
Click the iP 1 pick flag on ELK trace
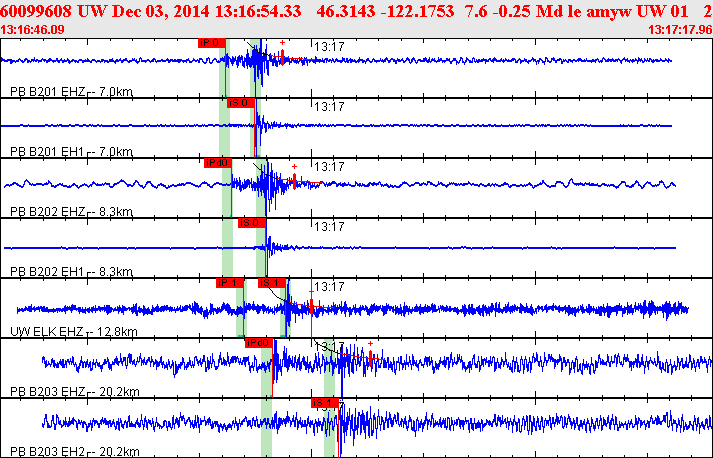tap(229, 282)
